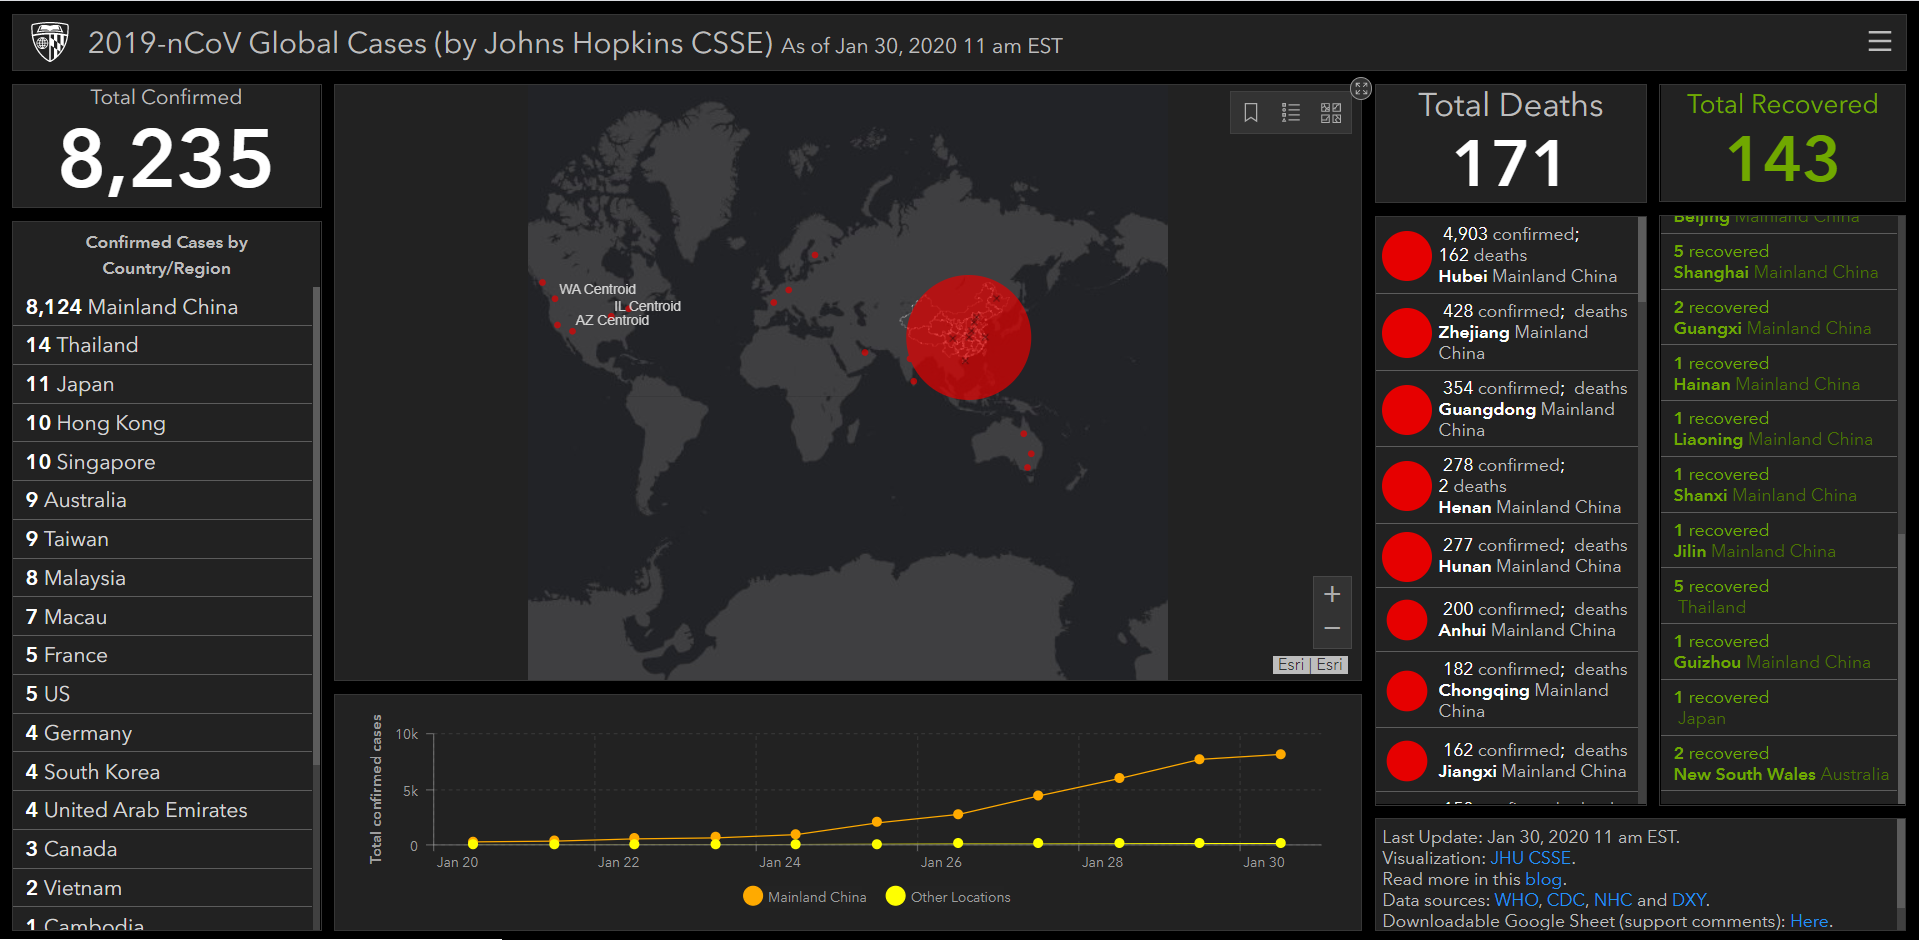
Task: Click the large red China circle on map
Action: tap(968, 338)
